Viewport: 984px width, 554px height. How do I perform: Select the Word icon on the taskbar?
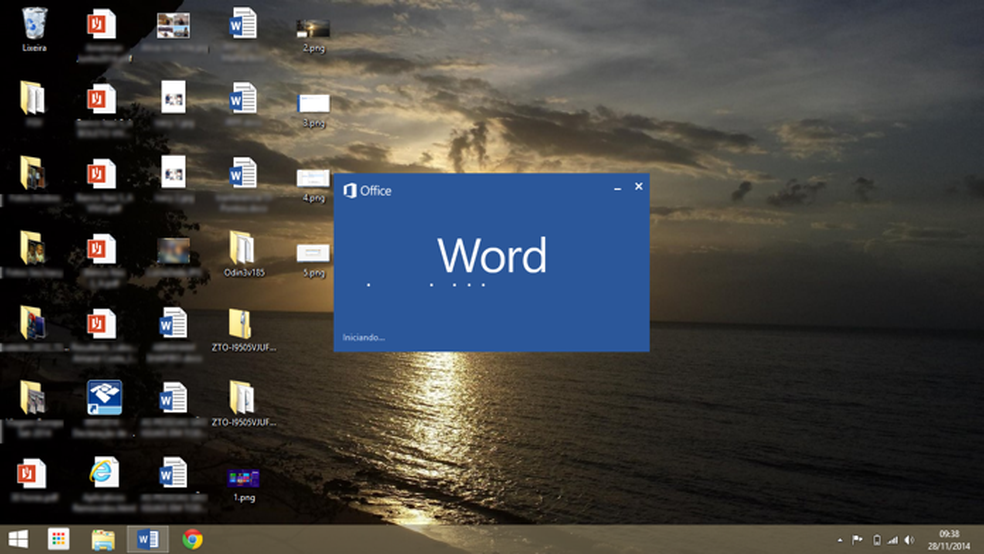tap(148, 540)
